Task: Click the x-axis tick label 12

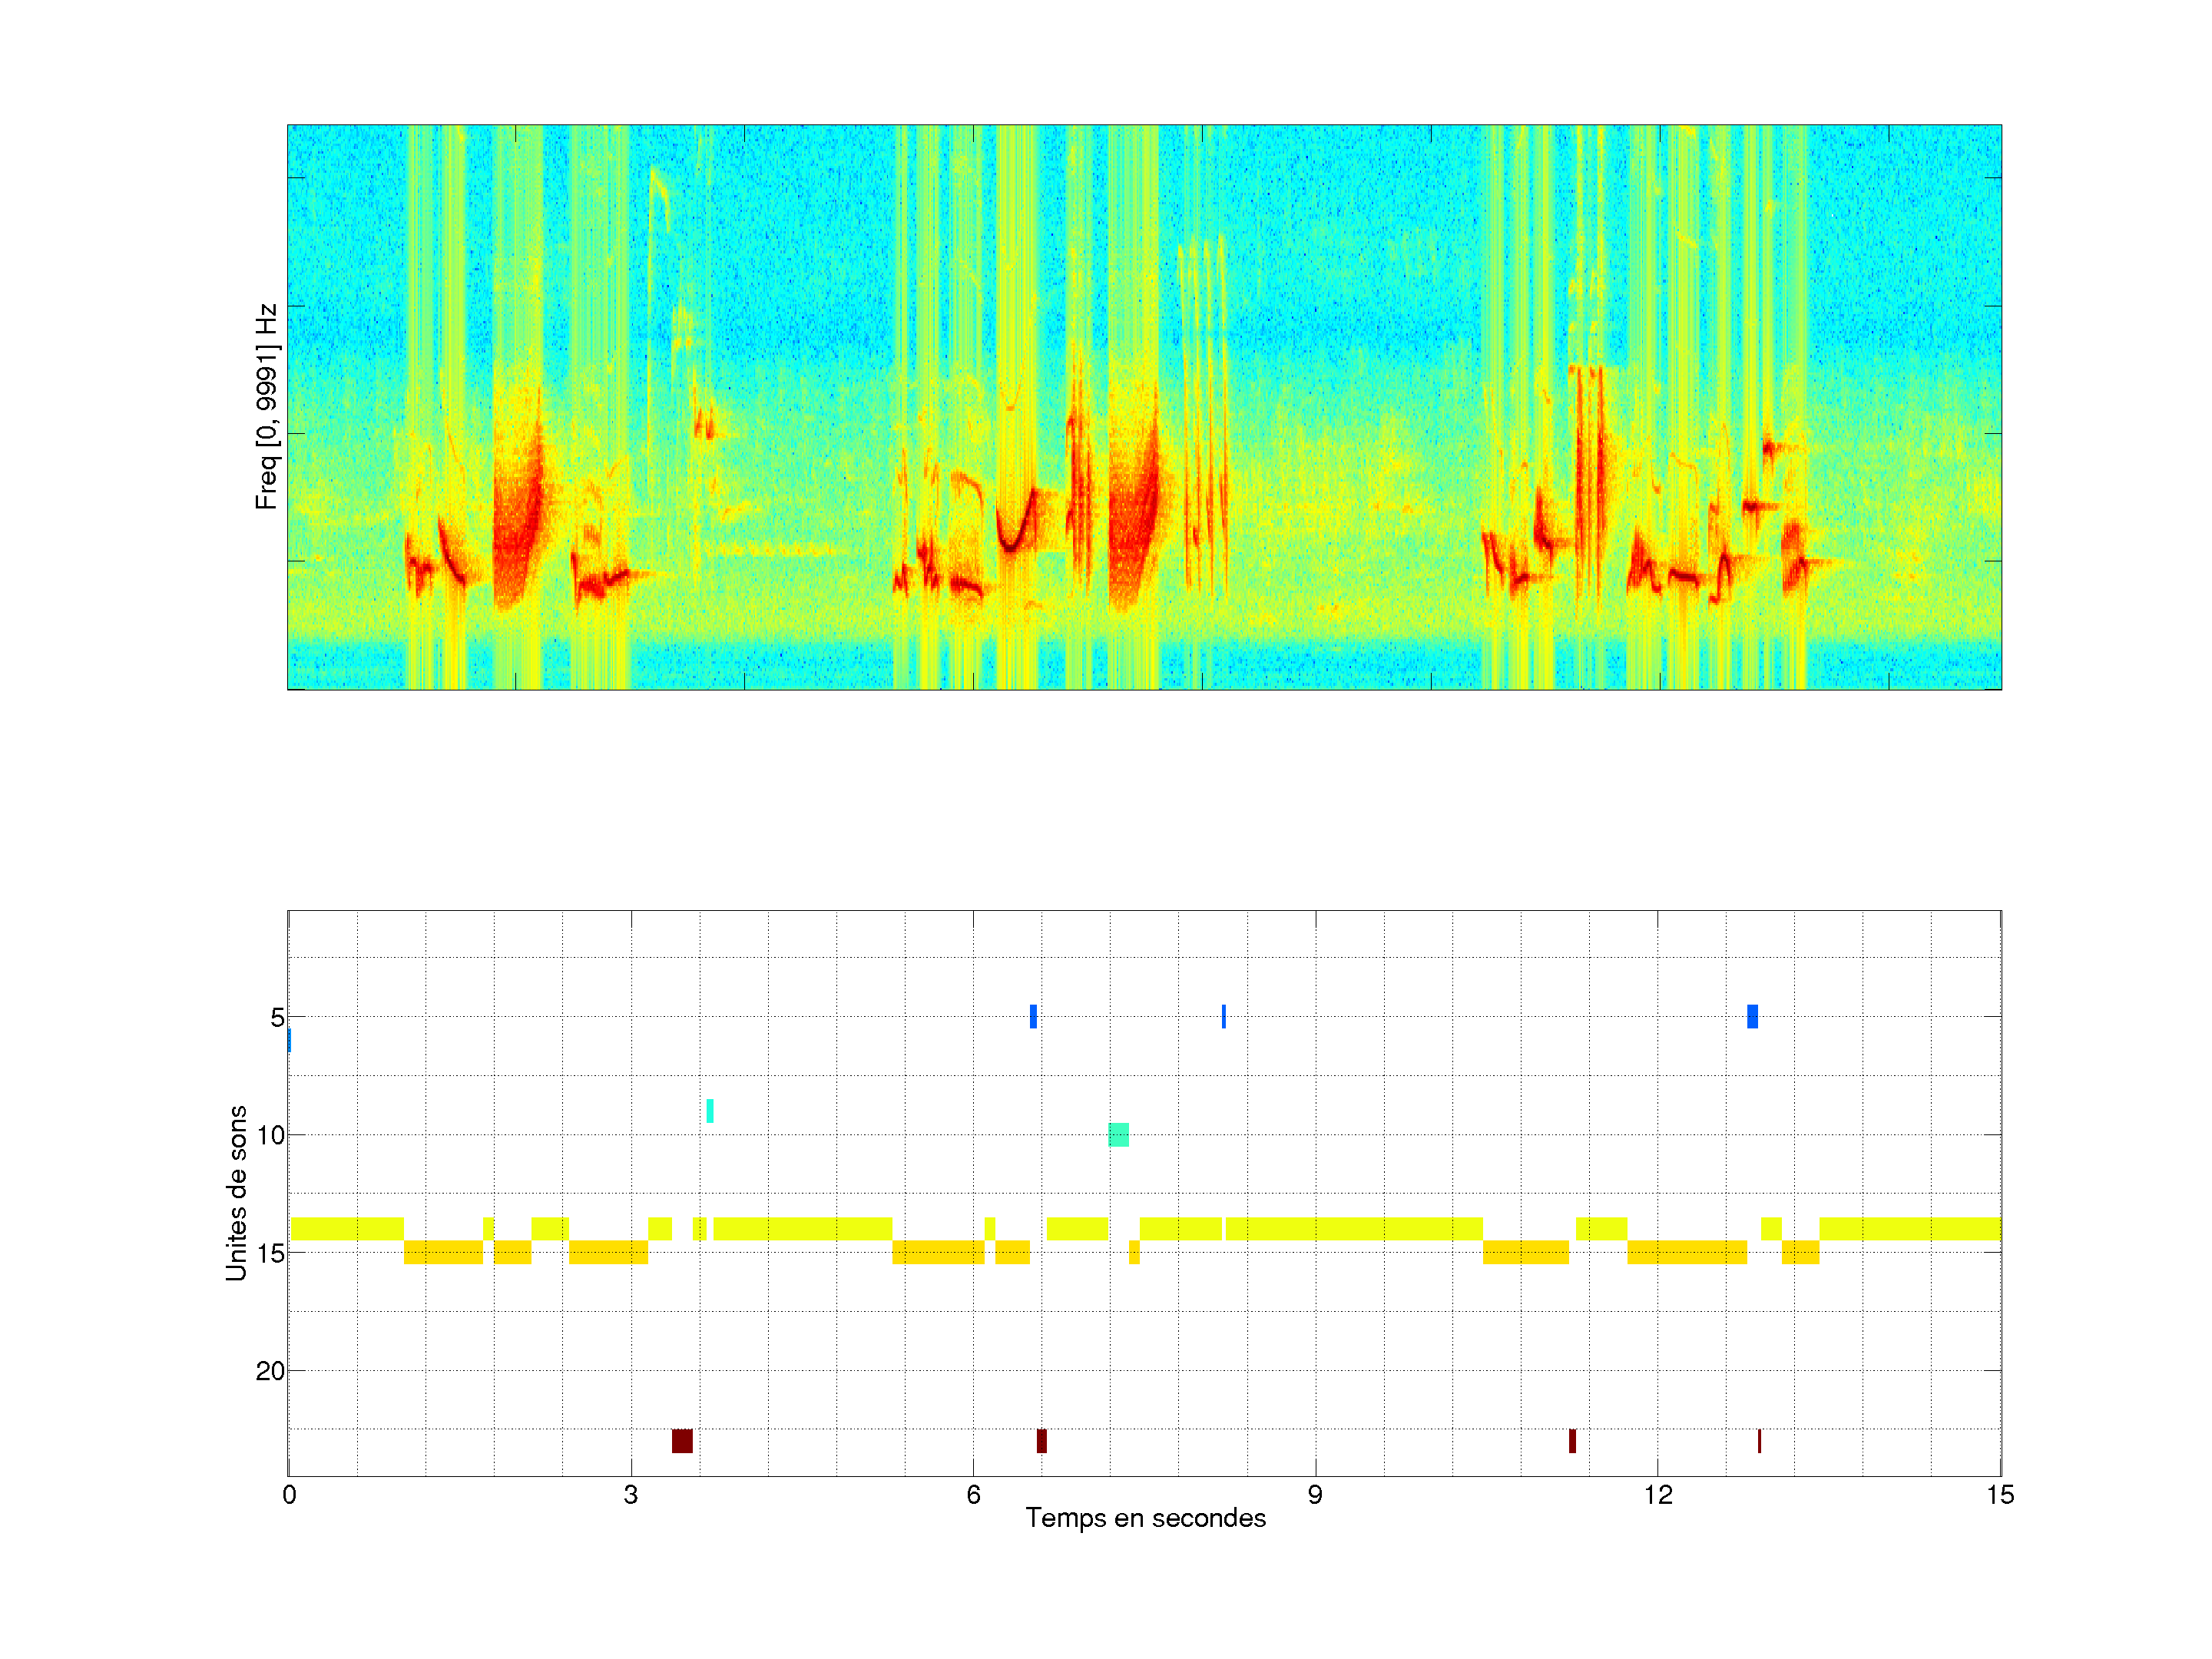Action: tap(1658, 1495)
